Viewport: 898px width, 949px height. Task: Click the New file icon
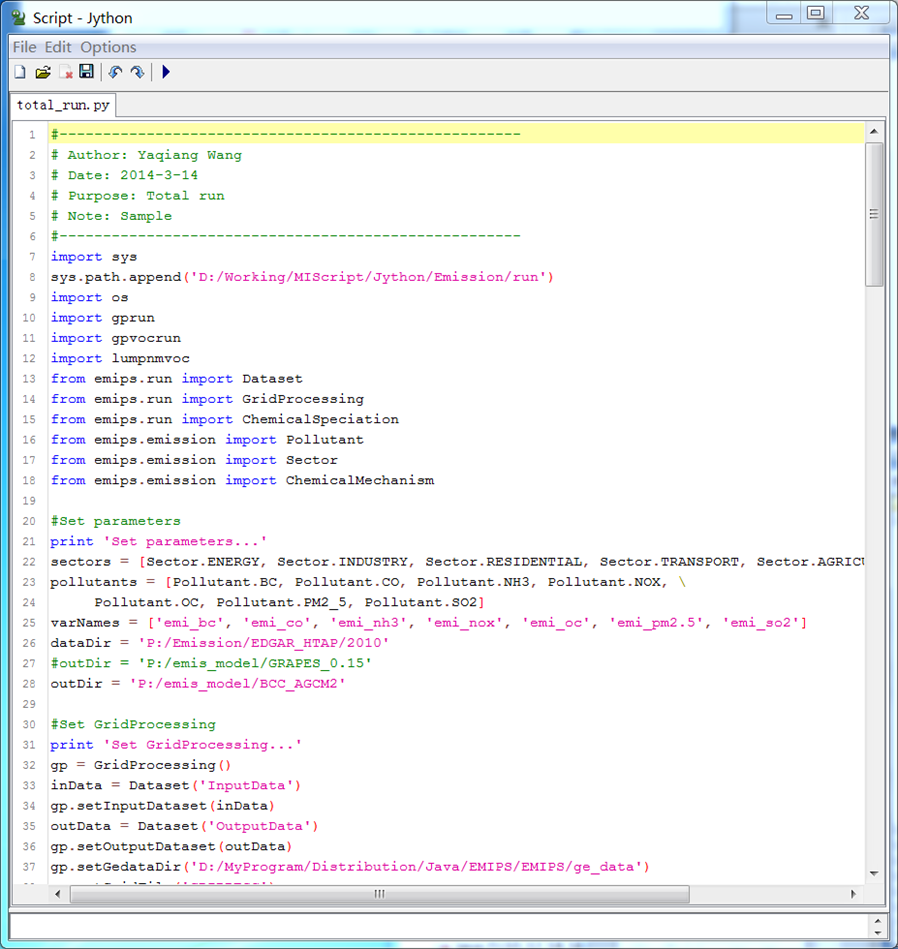tap(20, 72)
